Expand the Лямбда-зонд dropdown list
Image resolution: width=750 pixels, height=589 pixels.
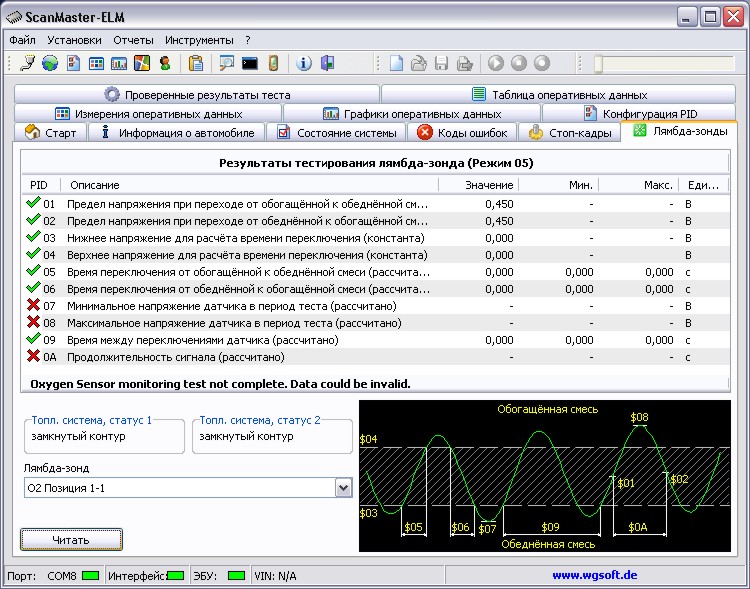[343, 487]
